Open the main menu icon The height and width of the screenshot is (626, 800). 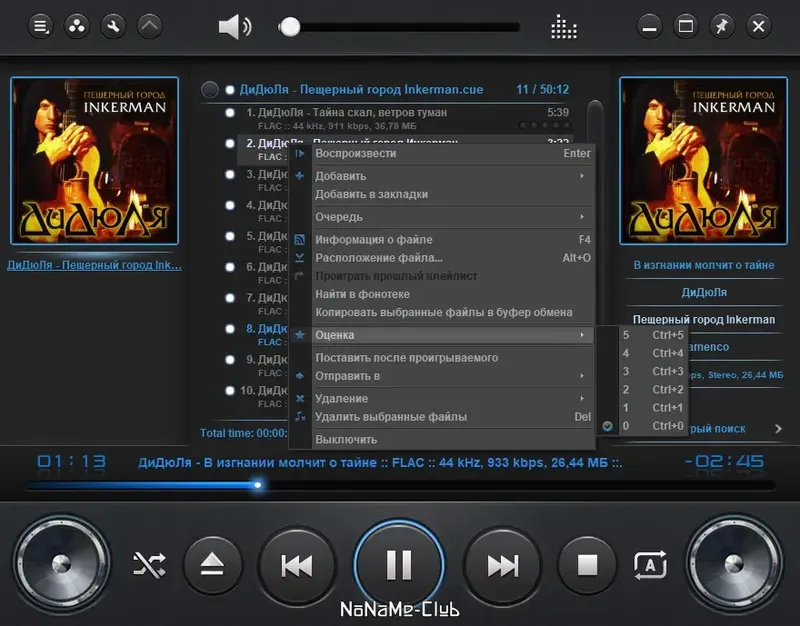coord(40,26)
